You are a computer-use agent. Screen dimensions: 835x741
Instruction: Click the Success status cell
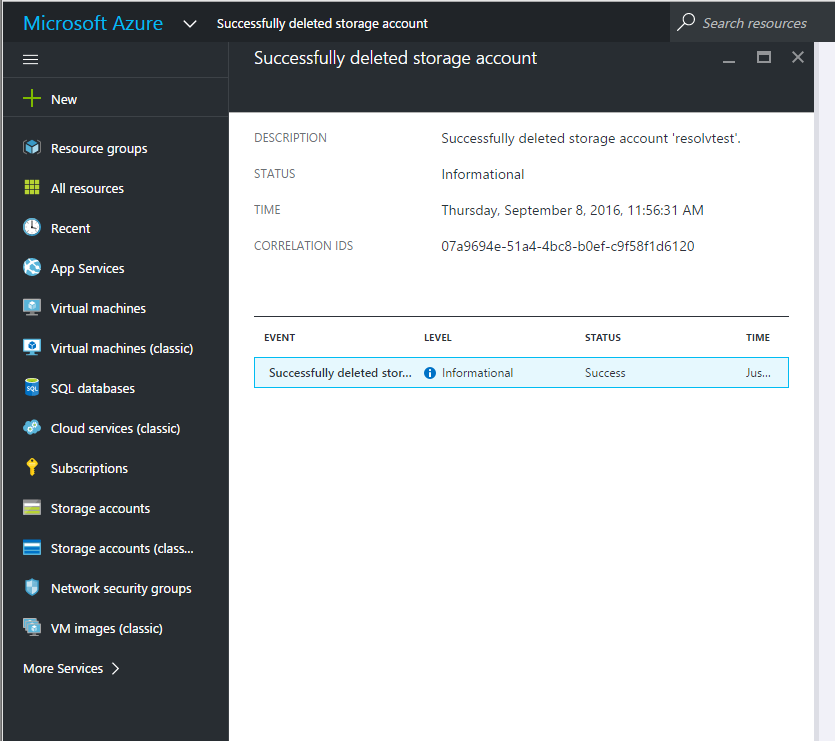tap(605, 373)
